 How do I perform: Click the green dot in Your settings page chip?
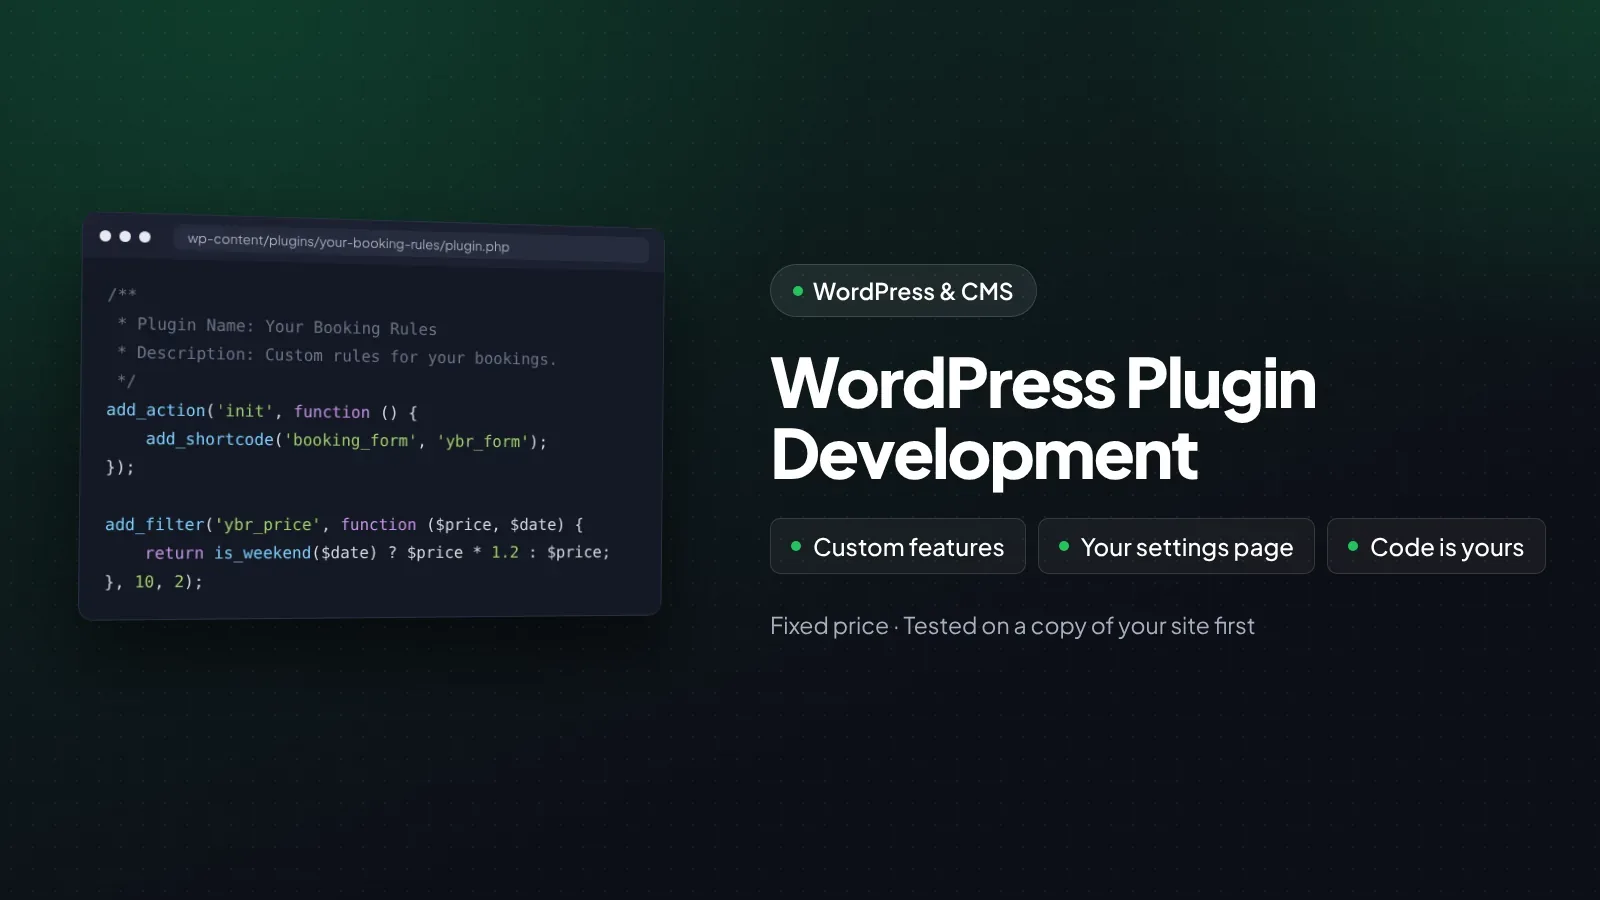tap(1064, 546)
